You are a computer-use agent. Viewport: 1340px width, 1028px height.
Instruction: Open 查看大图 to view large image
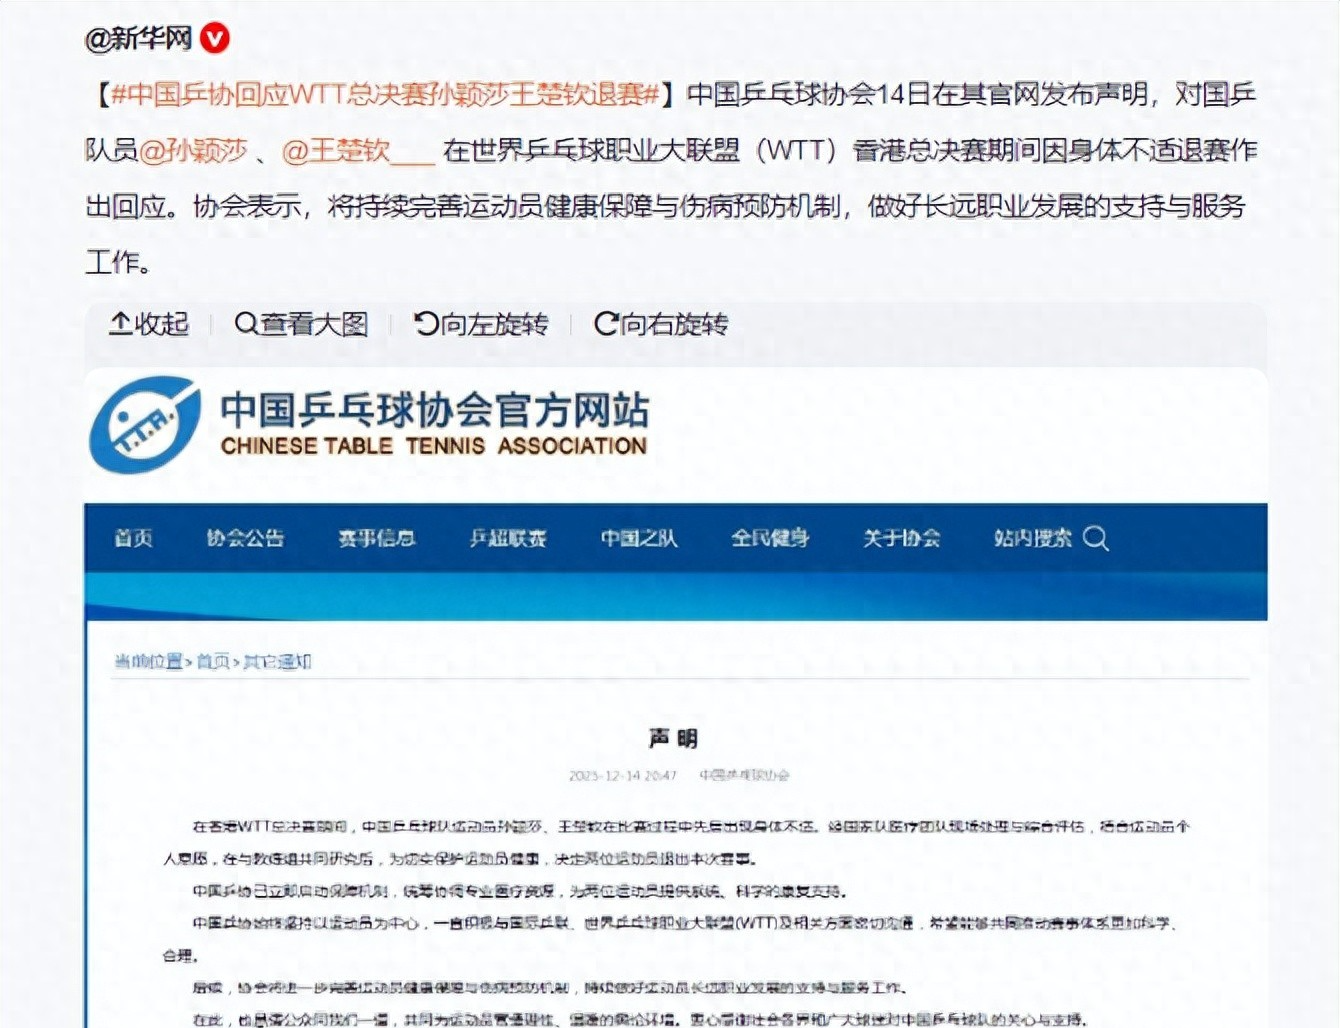(x=301, y=324)
